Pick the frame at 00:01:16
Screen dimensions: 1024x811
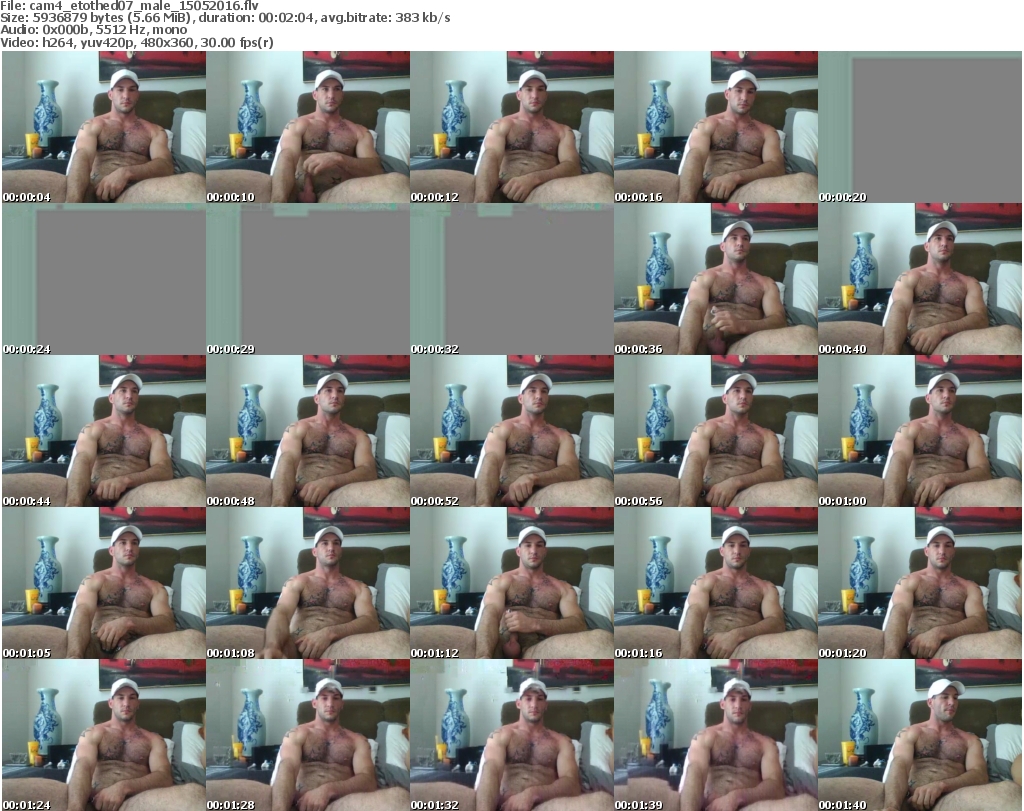tap(716, 583)
